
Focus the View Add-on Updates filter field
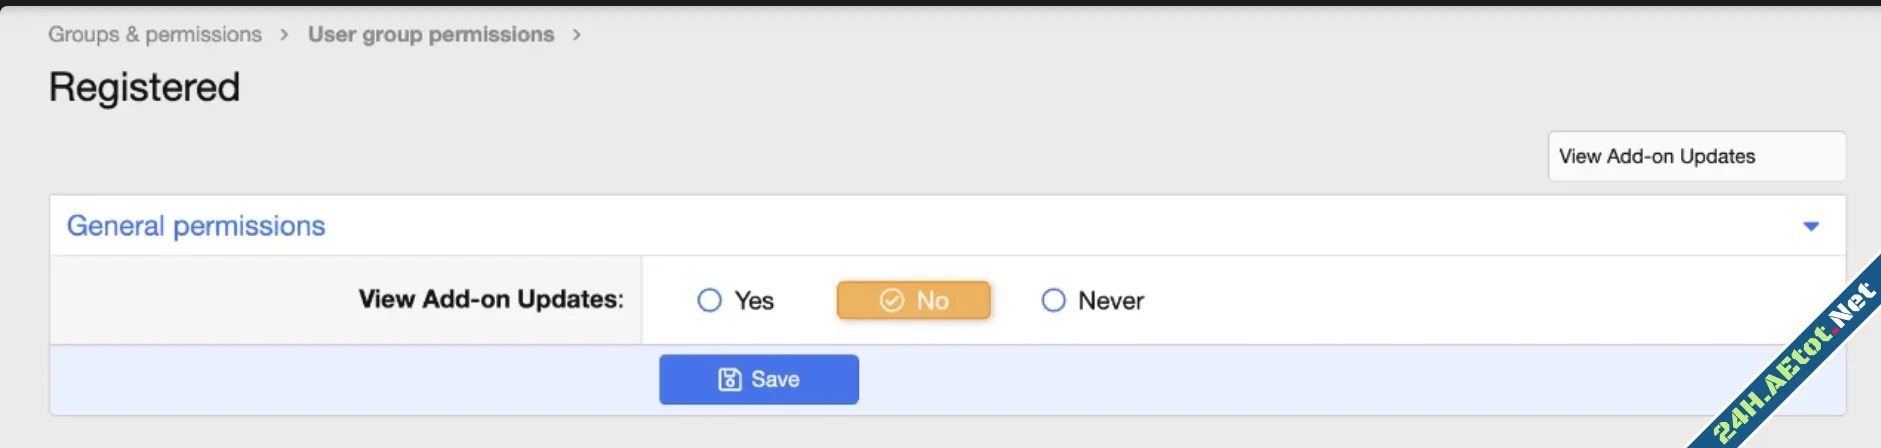[x=1696, y=157]
